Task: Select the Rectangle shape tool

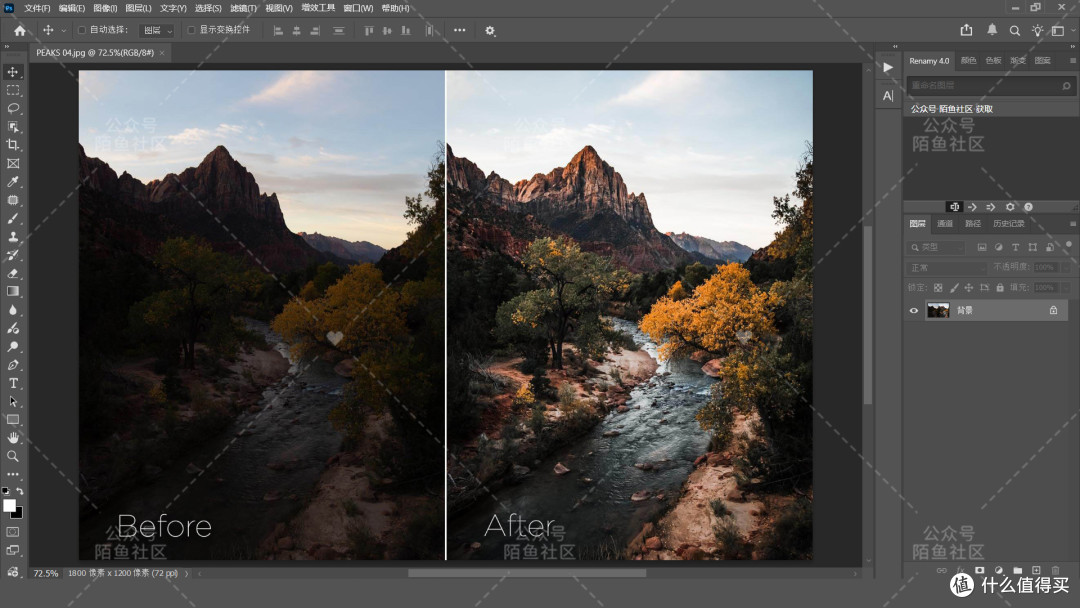Action: (x=13, y=419)
